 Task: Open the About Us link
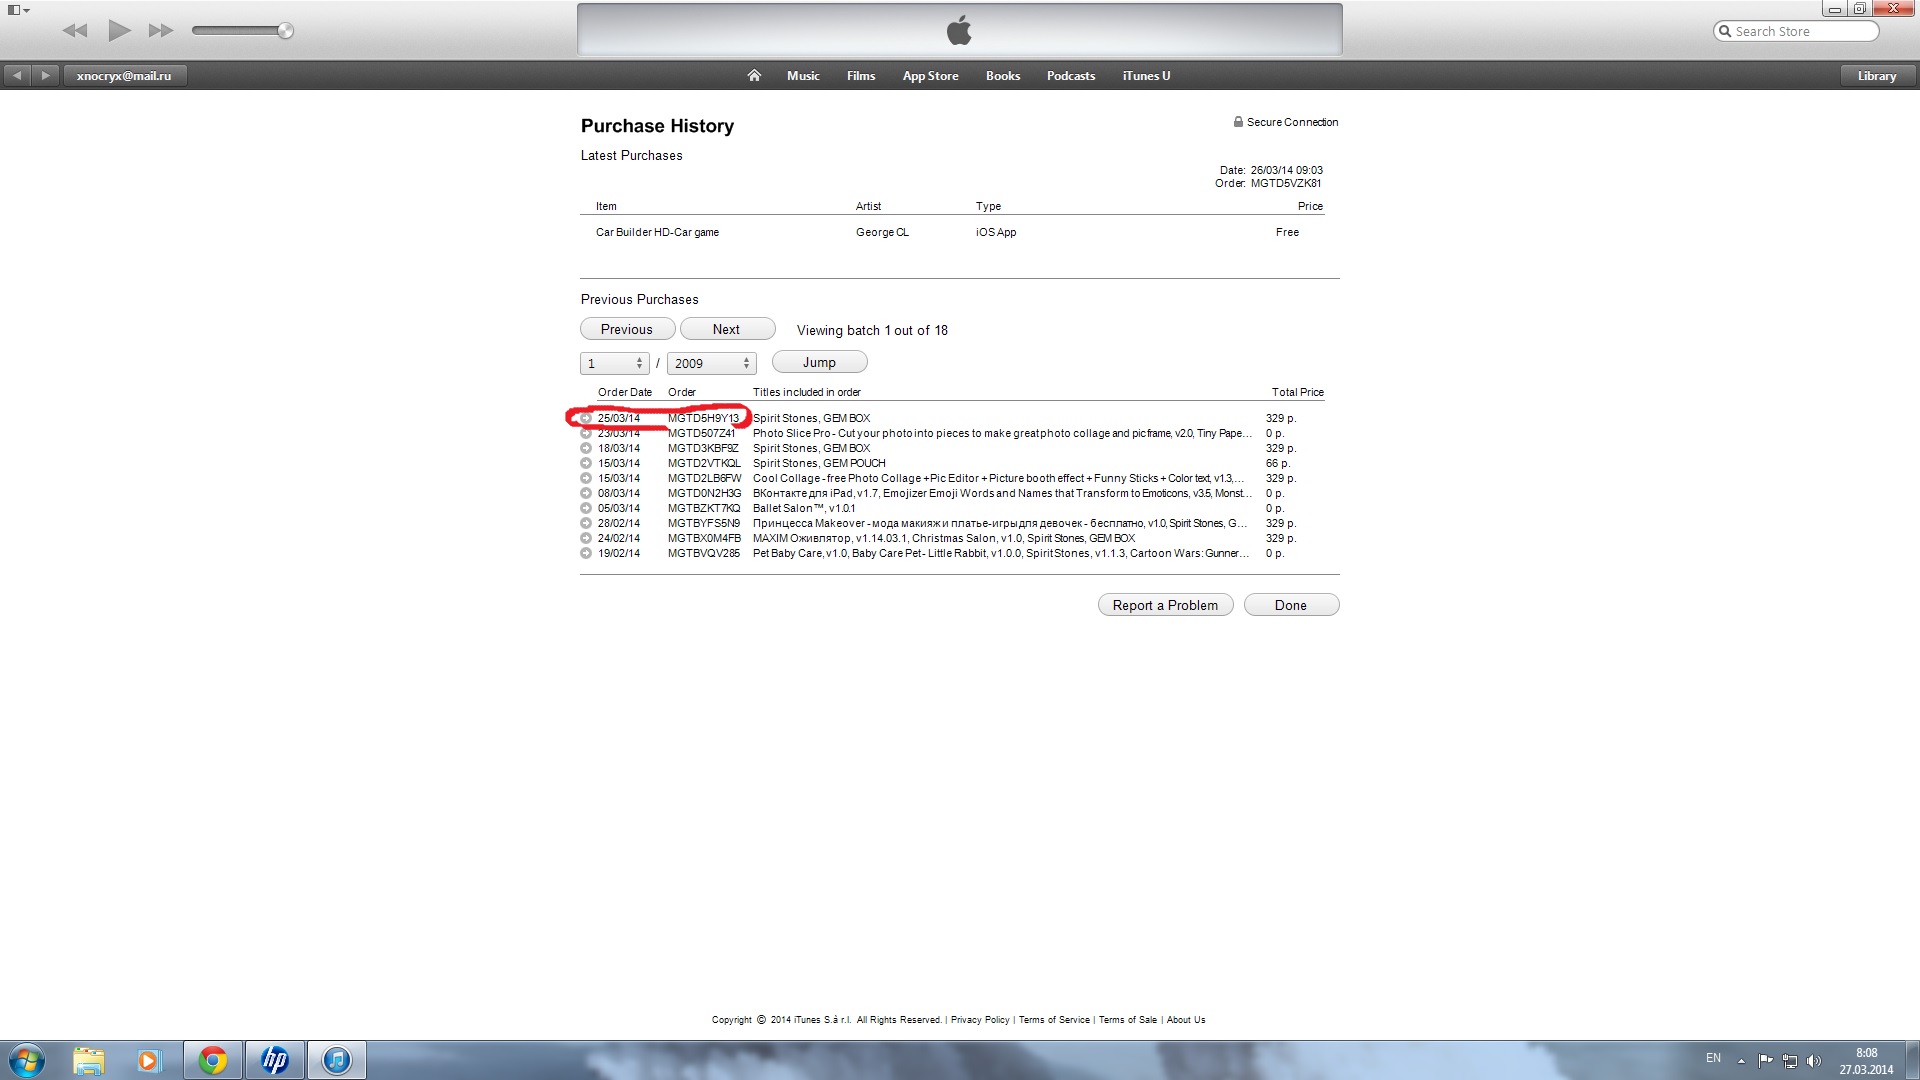tap(1186, 1020)
